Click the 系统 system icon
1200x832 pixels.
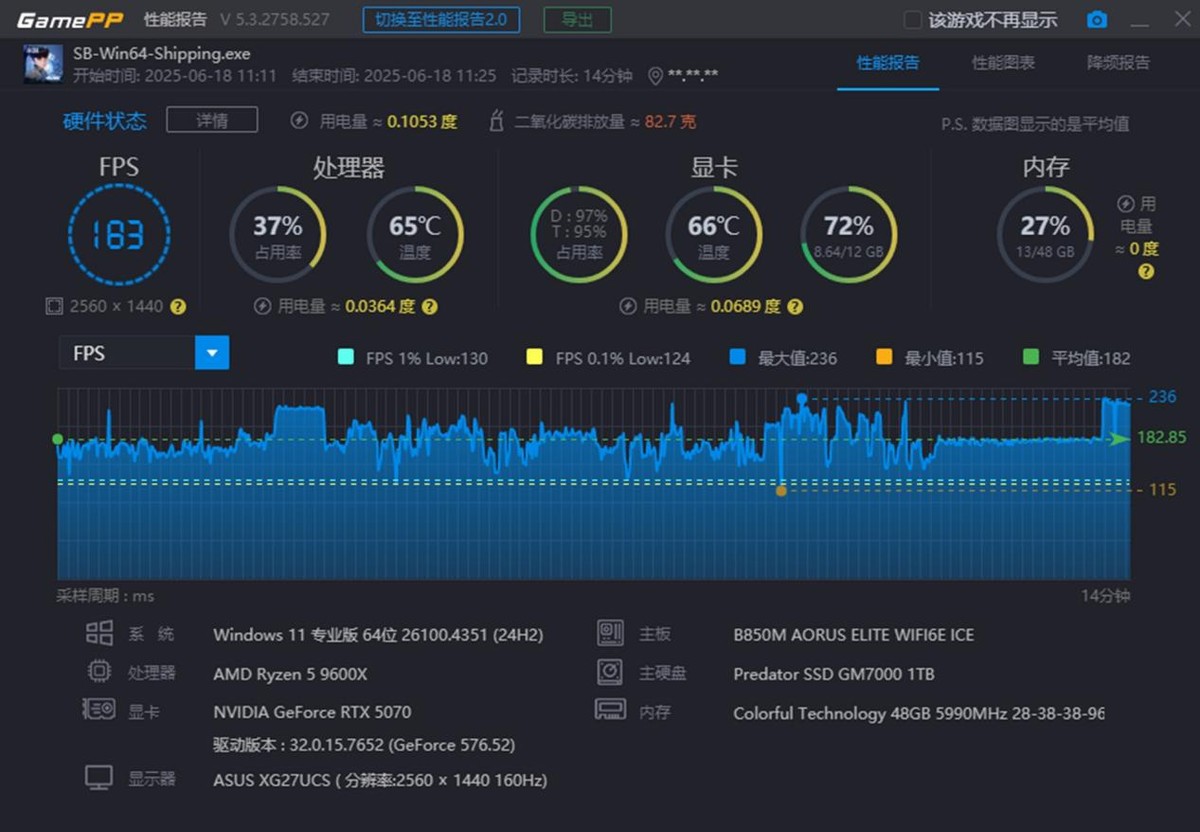(x=99, y=633)
